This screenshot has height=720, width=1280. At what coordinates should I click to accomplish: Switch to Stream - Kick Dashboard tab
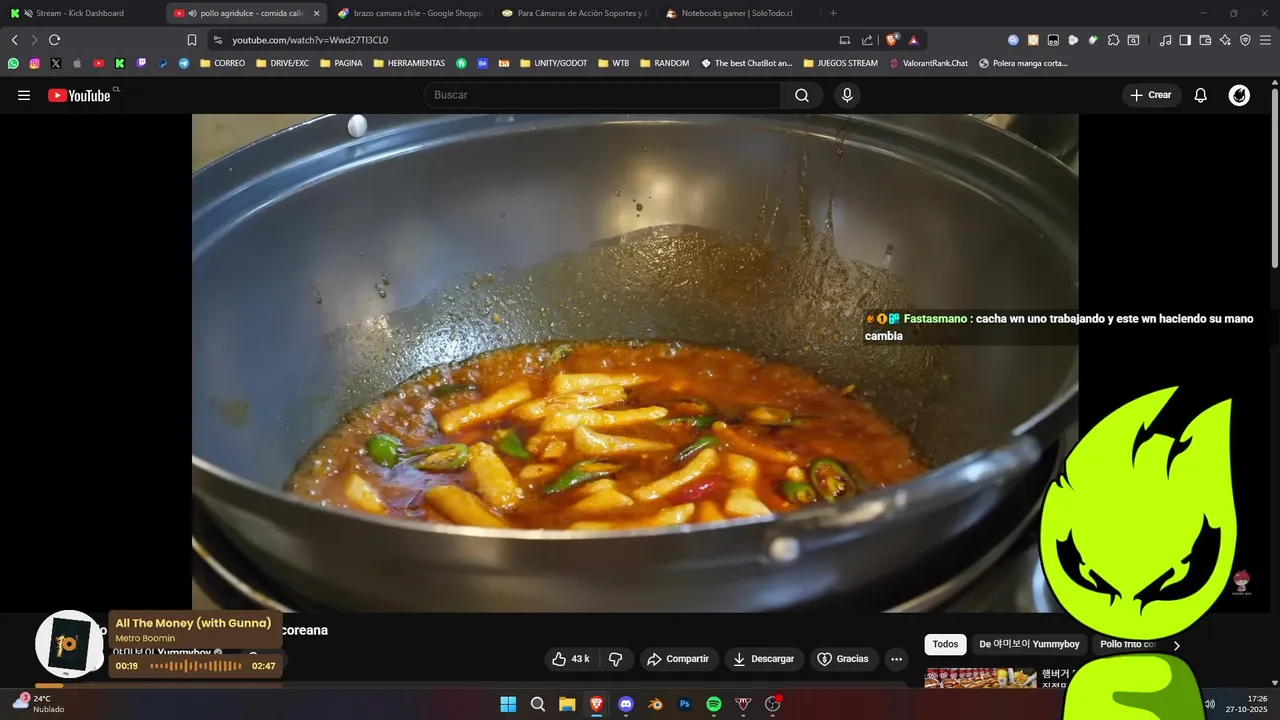[x=82, y=13]
